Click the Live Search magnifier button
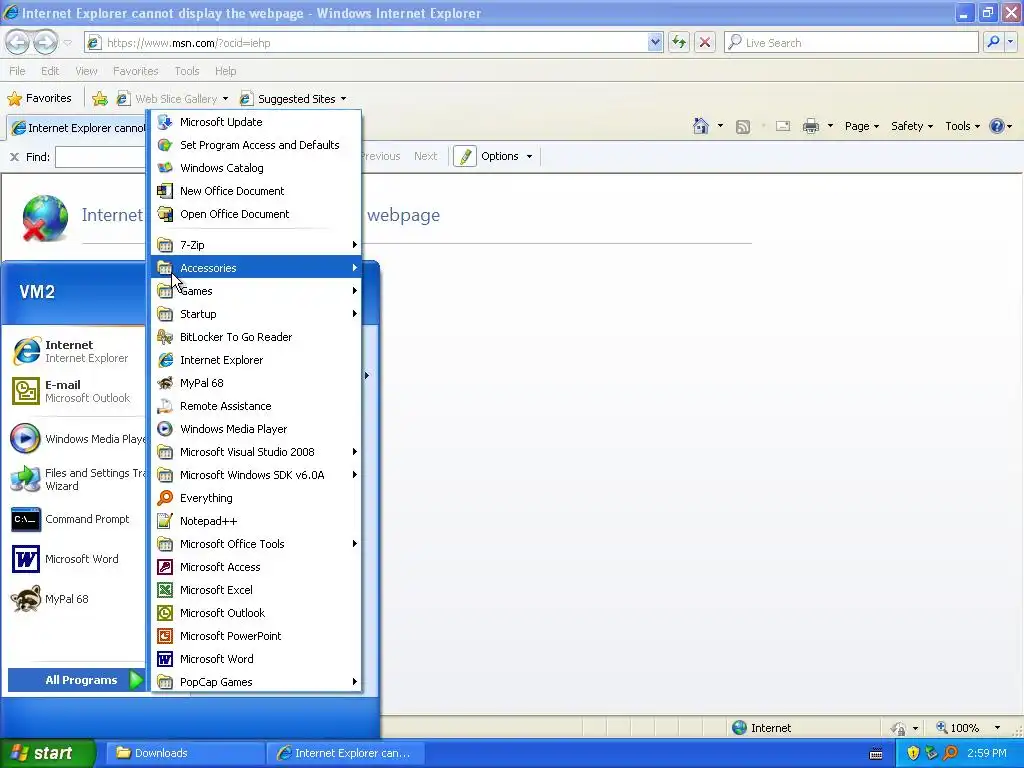Image resolution: width=1024 pixels, height=768 pixels. coord(993,42)
